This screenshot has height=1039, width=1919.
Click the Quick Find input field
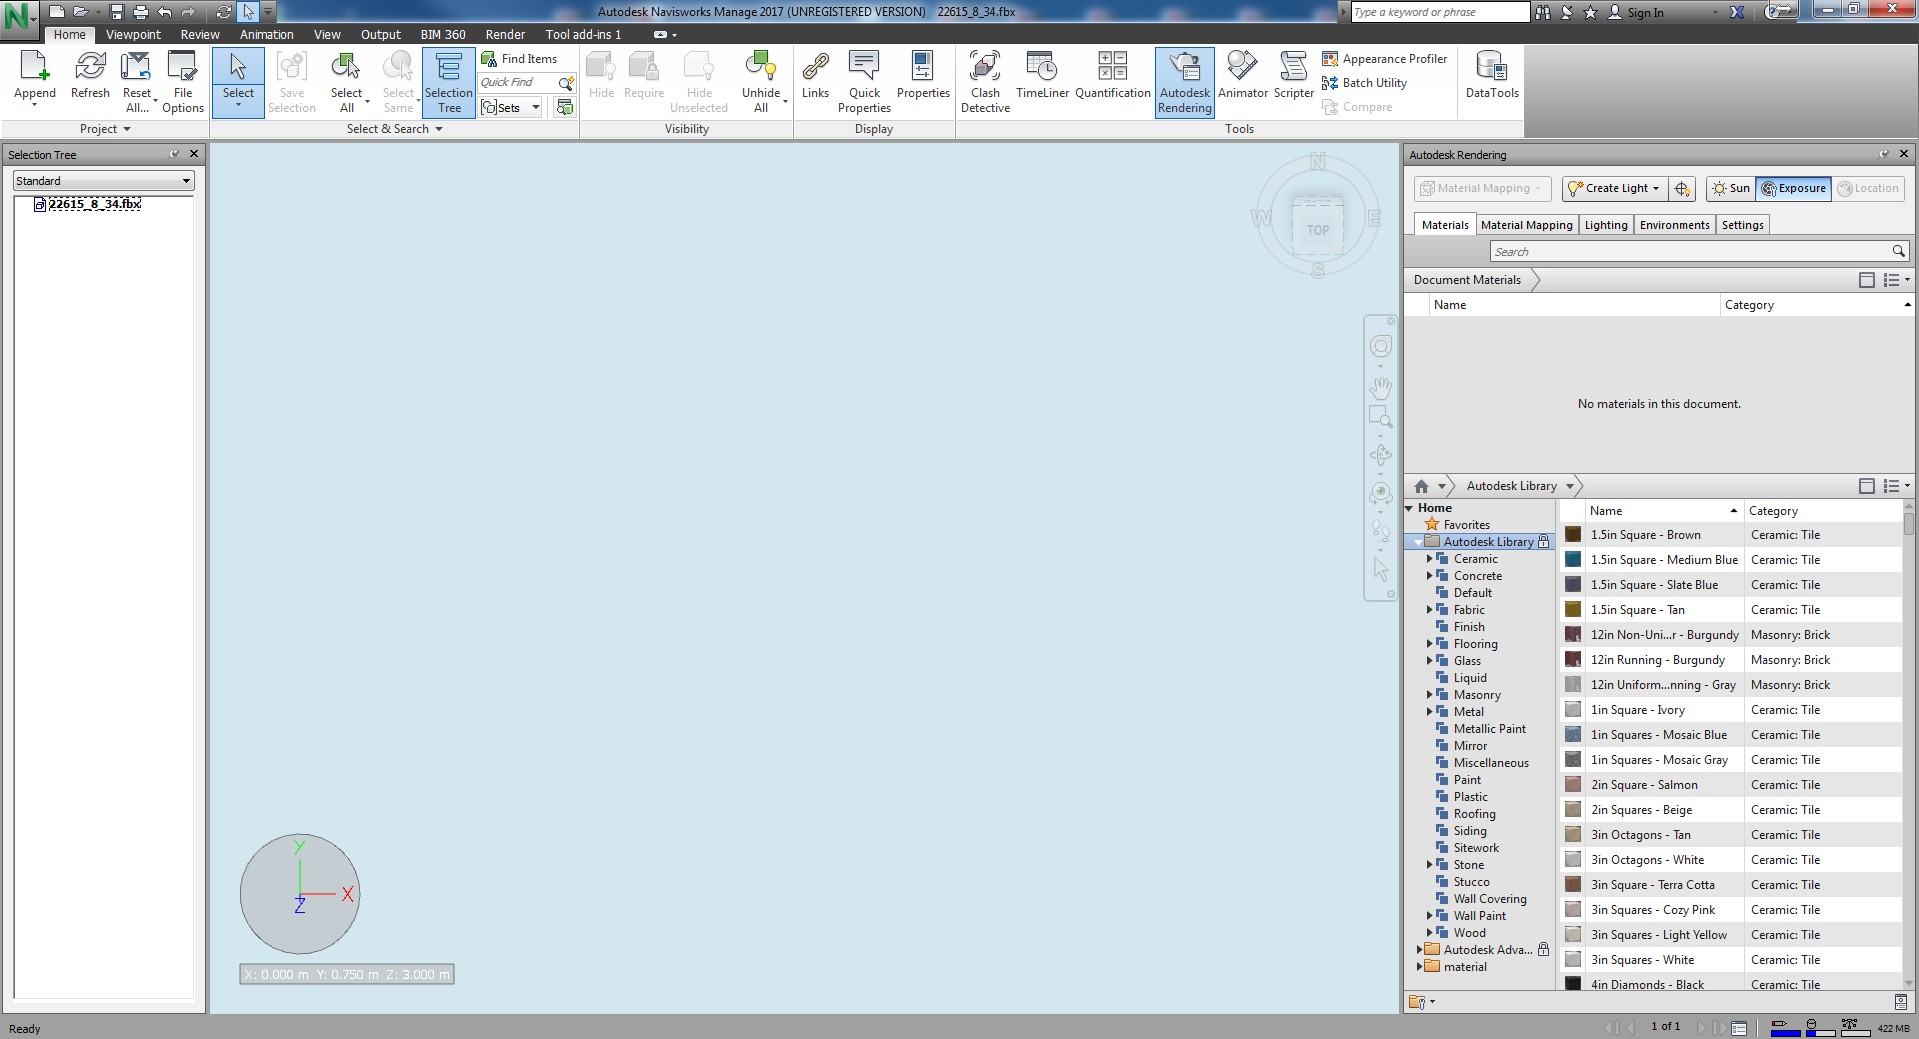(x=518, y=83)
